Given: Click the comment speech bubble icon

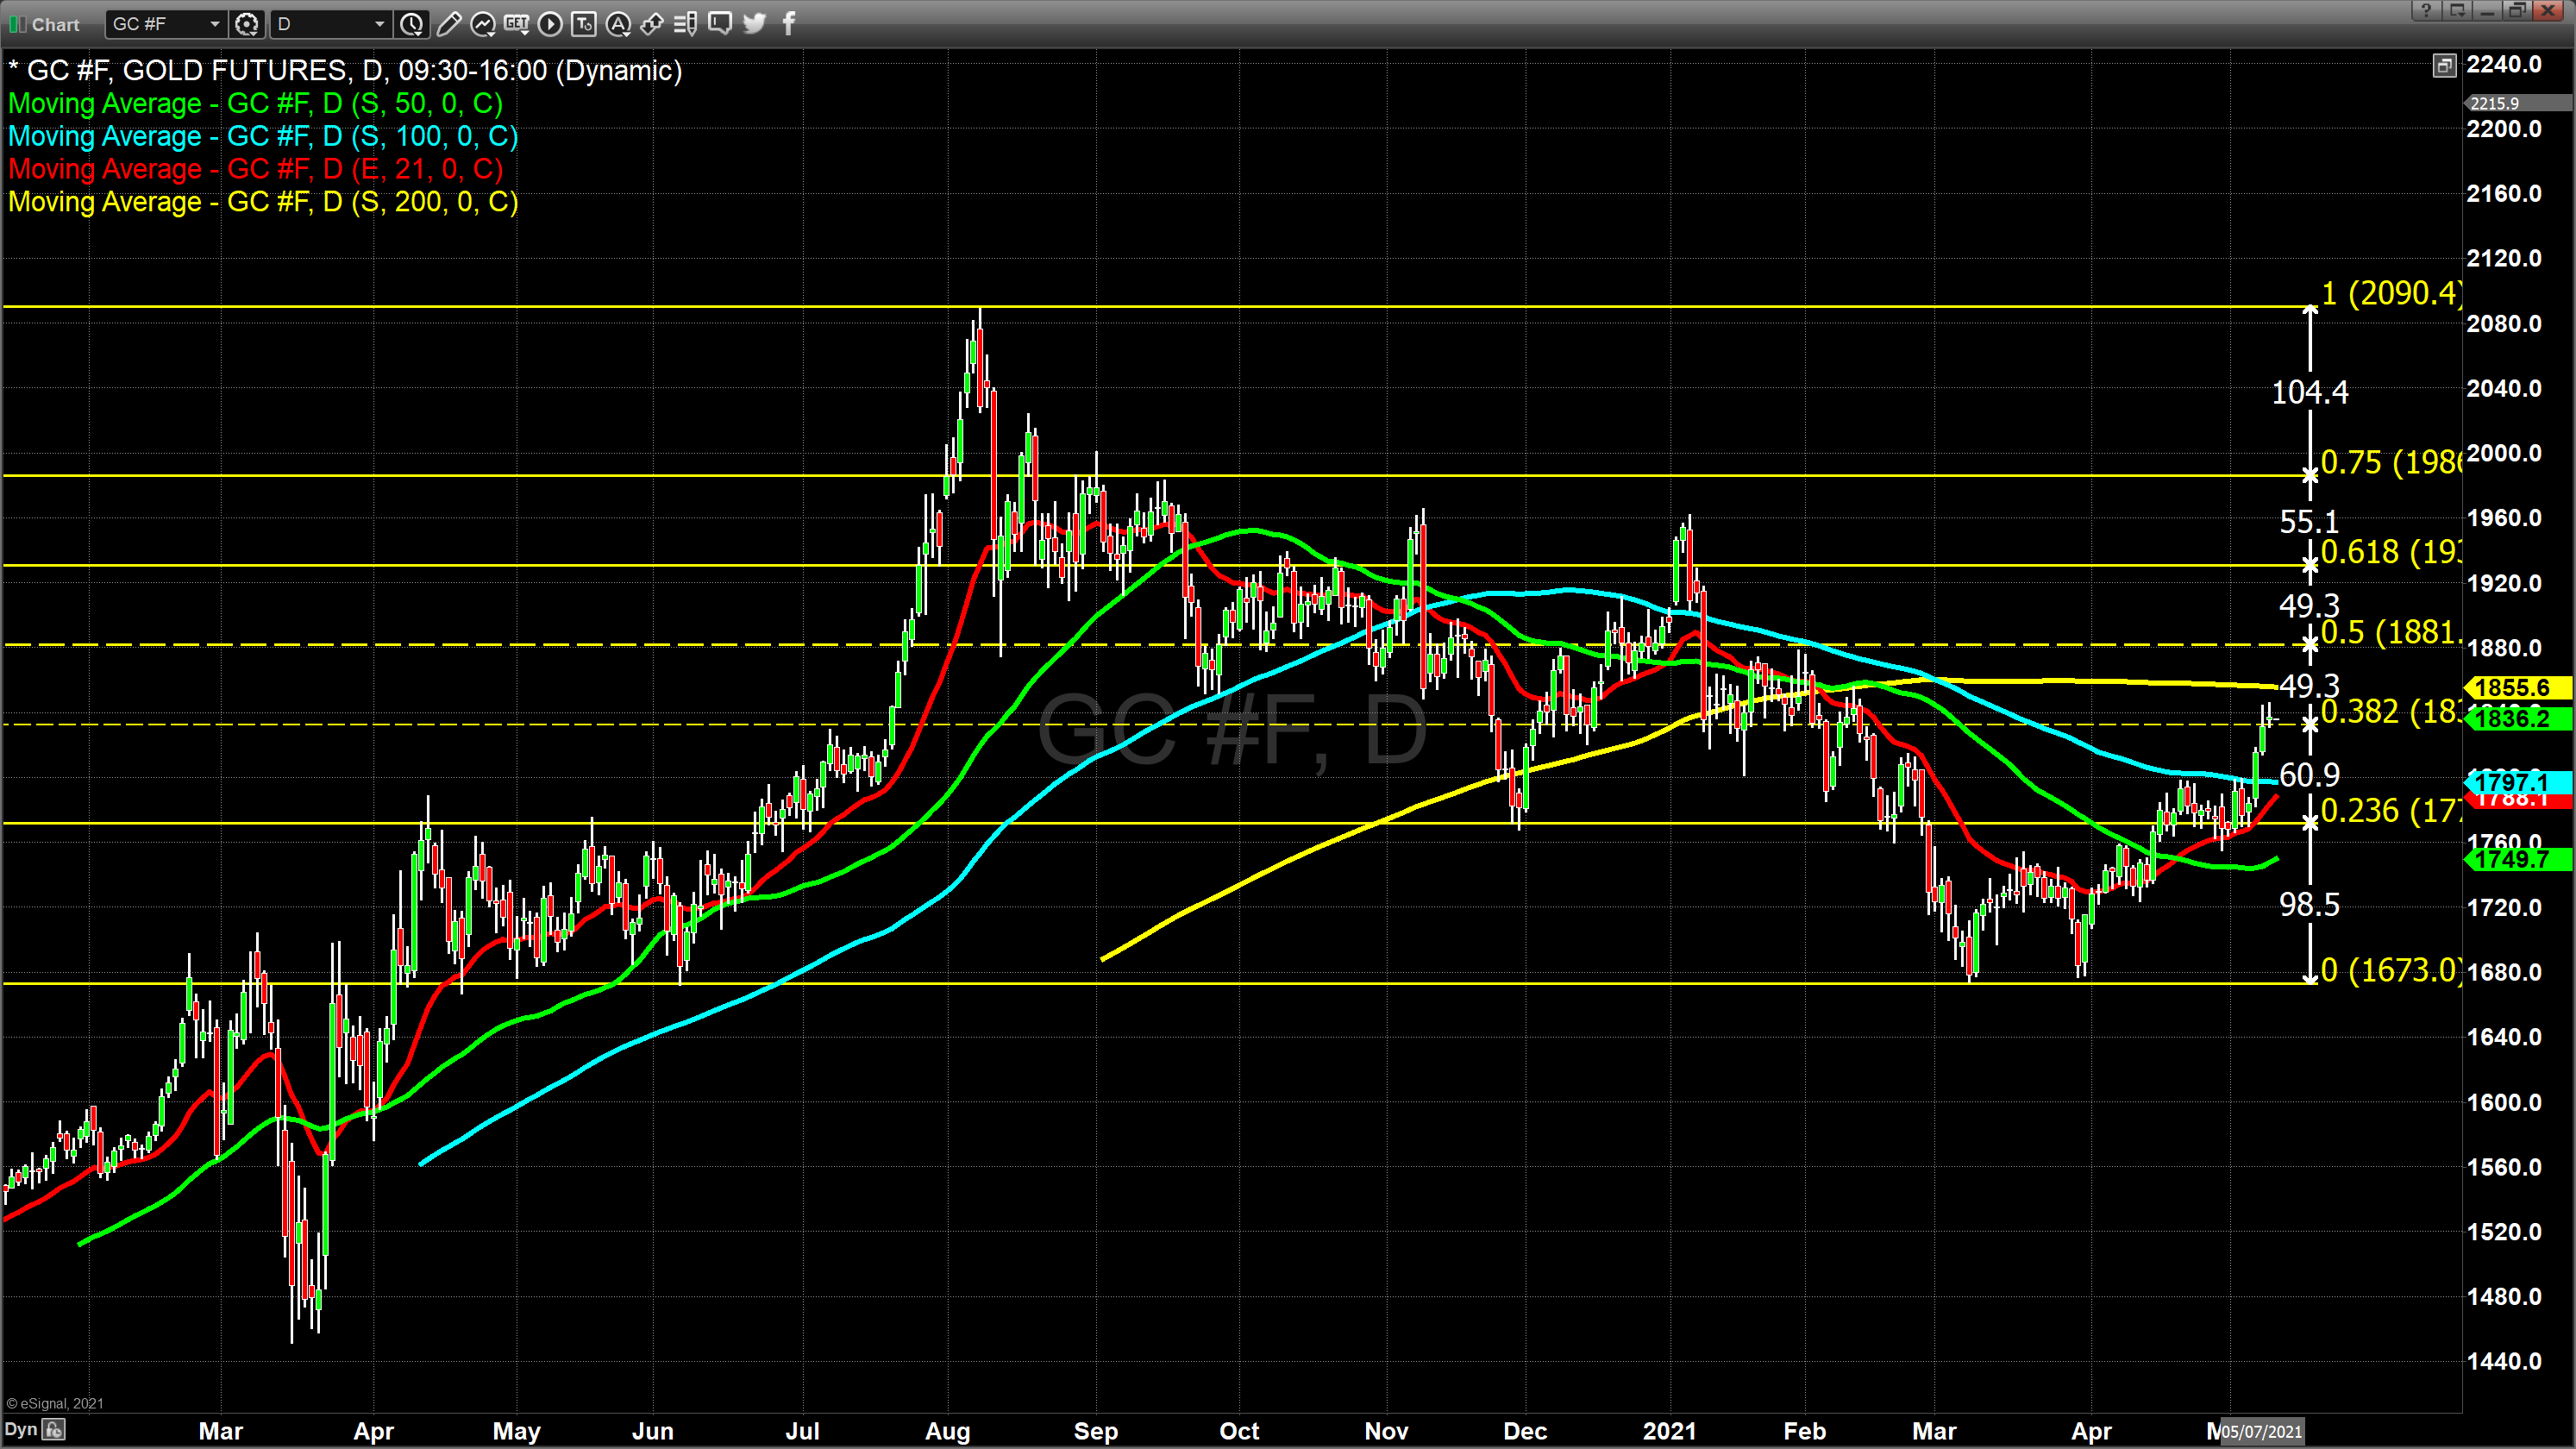Looking at the screenshot, I should point(720,23).
